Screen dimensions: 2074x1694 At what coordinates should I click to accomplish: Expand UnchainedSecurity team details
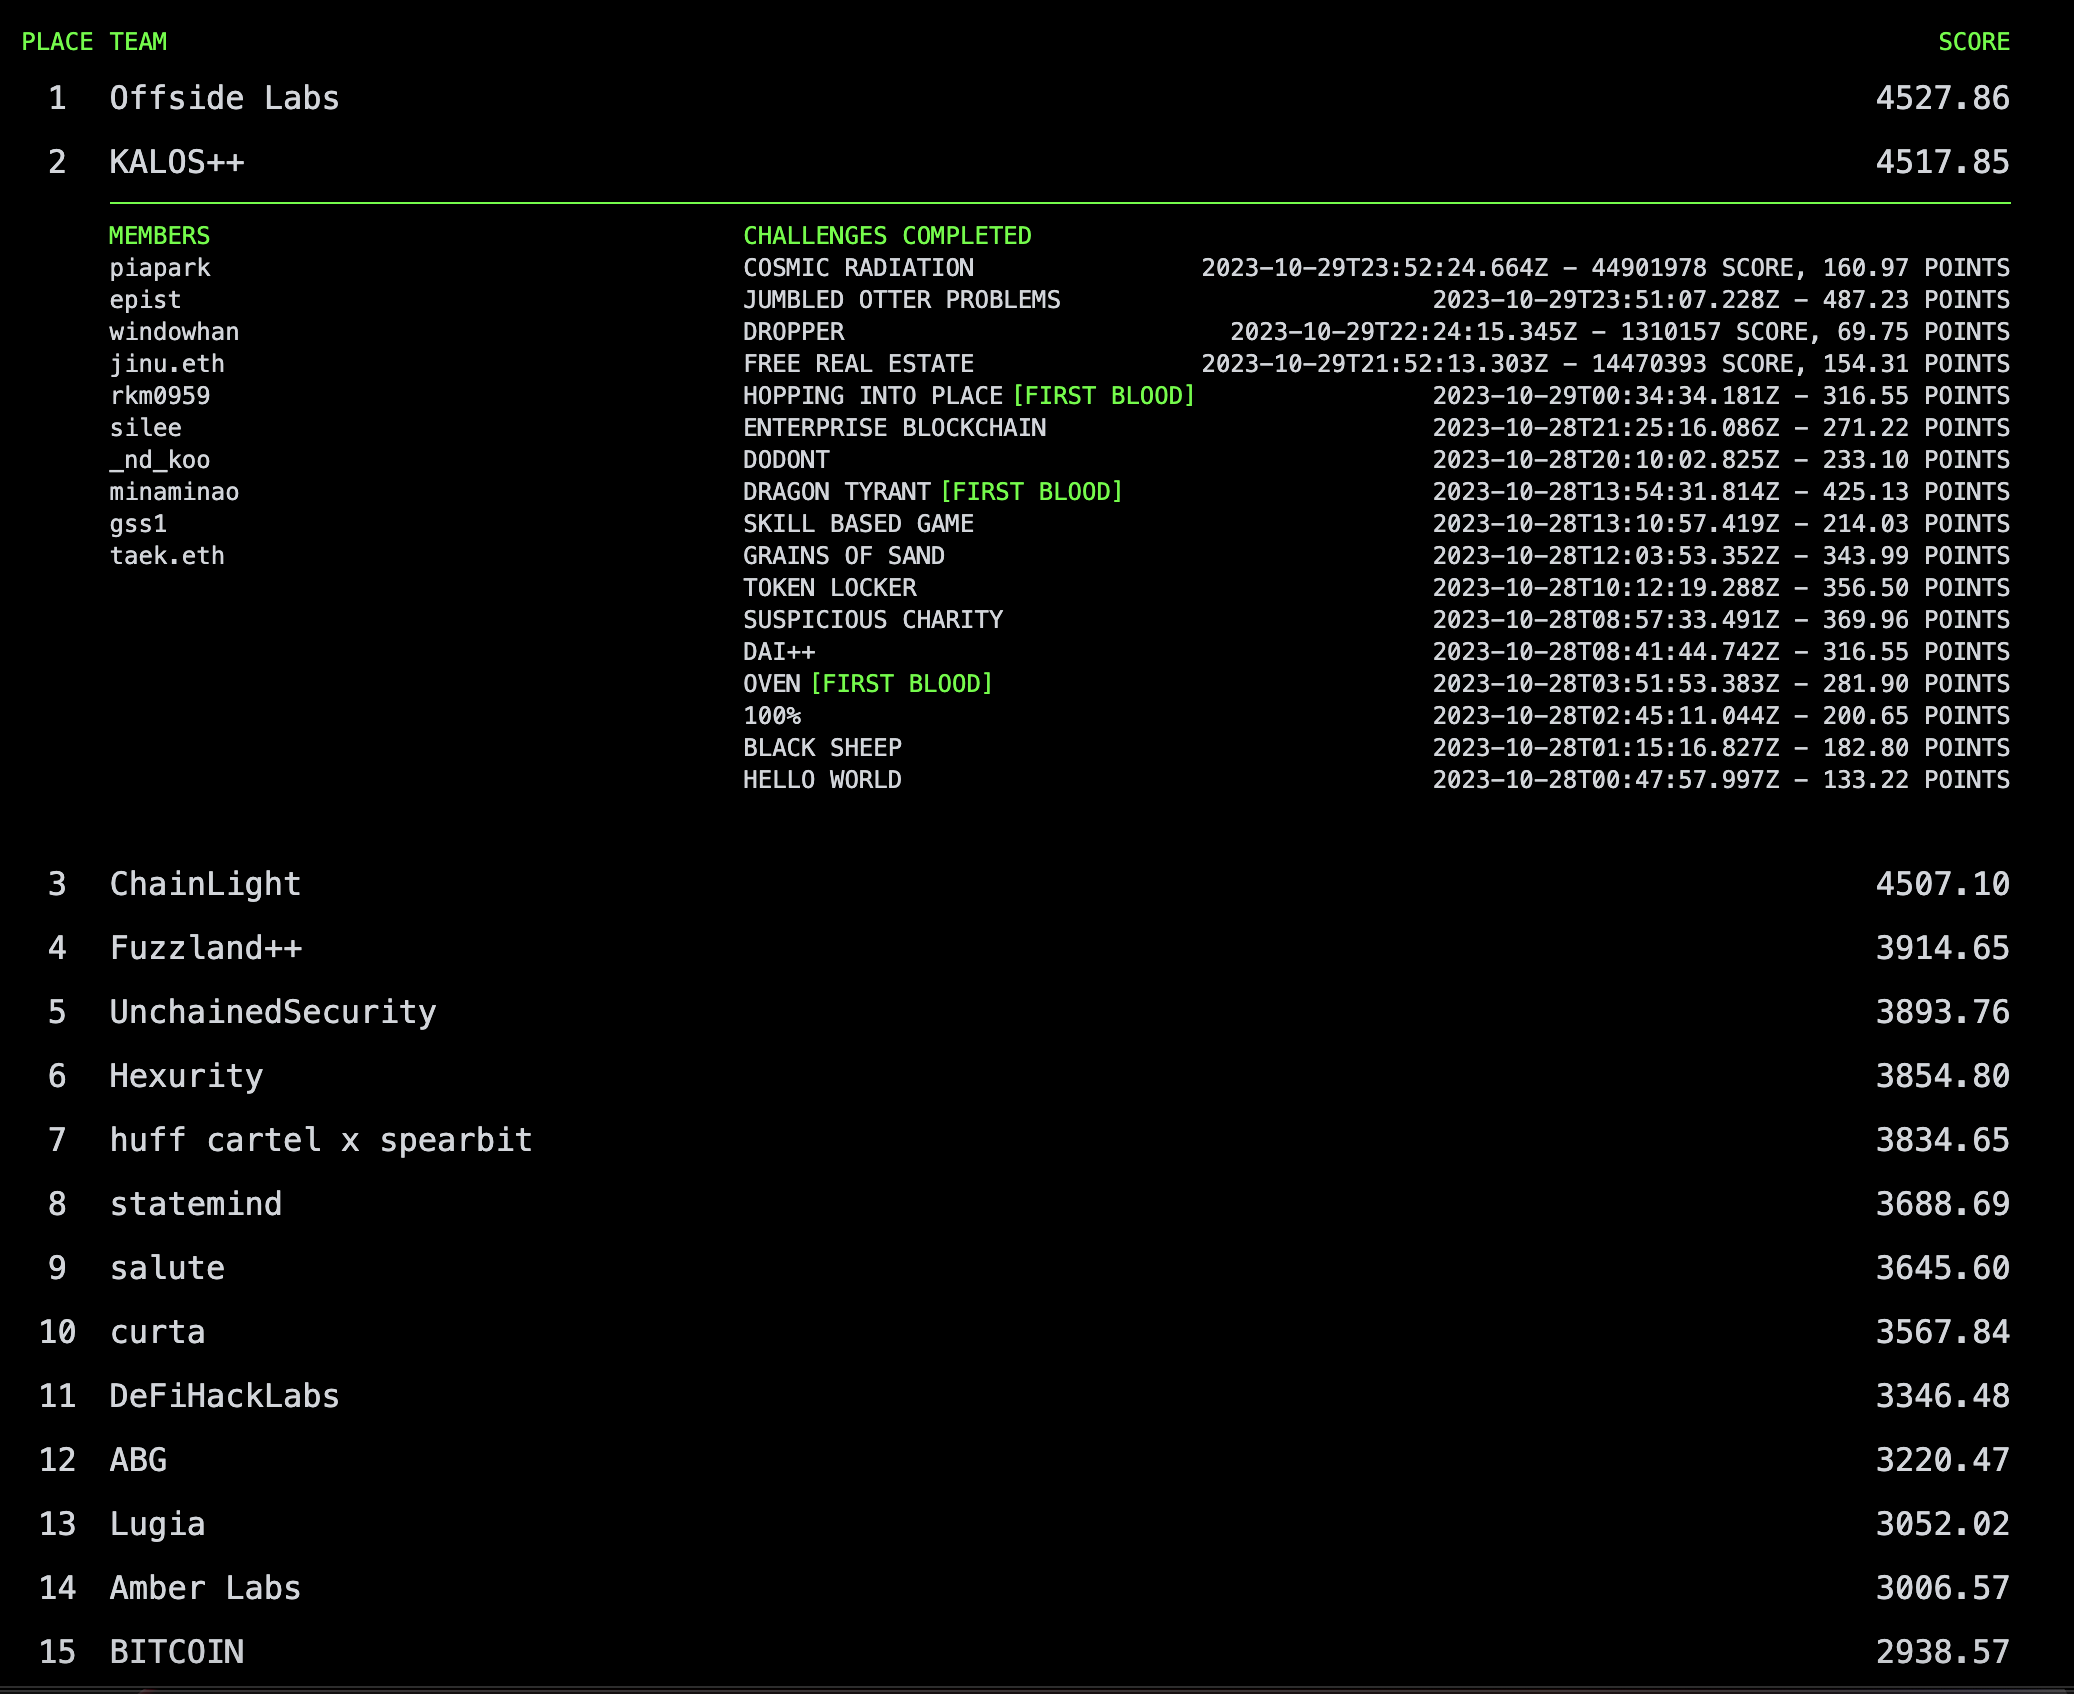(272, 1012)
